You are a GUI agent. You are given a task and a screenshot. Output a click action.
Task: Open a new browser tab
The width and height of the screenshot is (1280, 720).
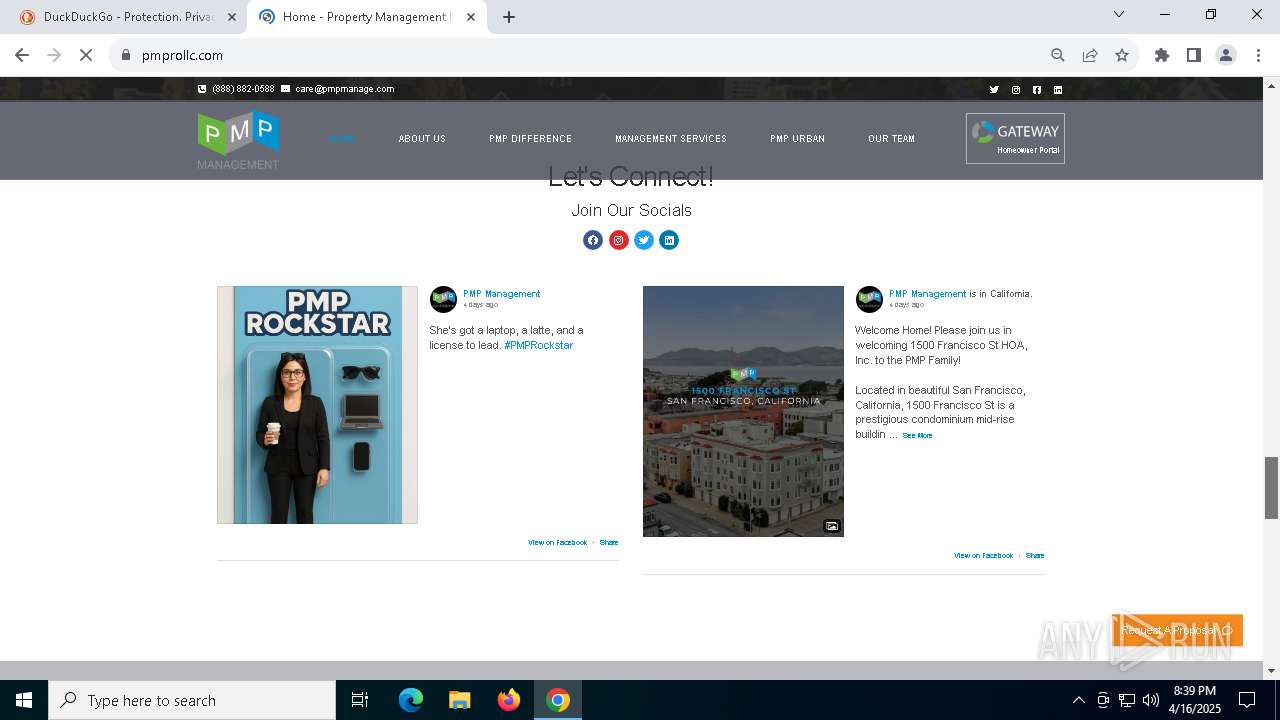click(509, 17)
